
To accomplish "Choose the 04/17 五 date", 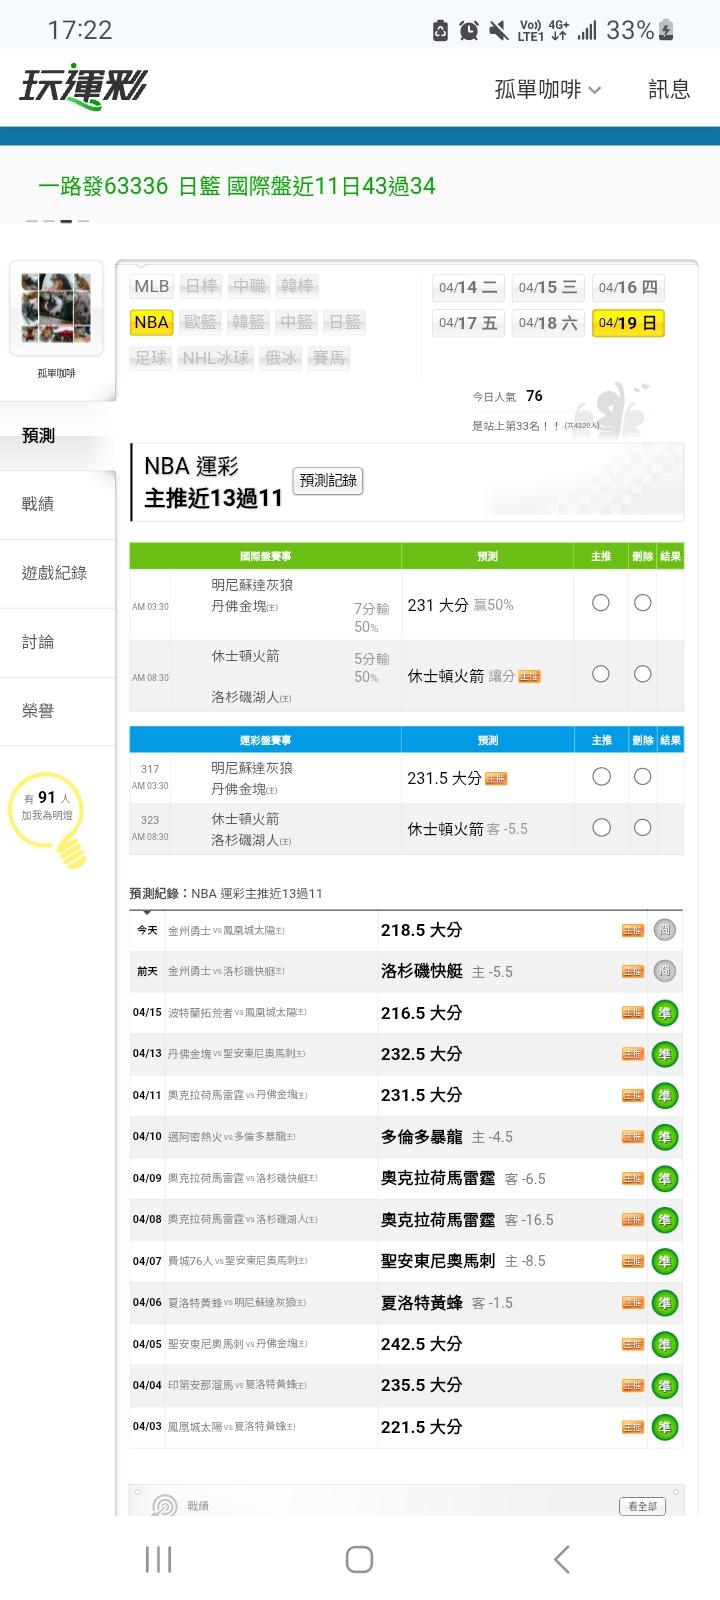I will (468, 323).
